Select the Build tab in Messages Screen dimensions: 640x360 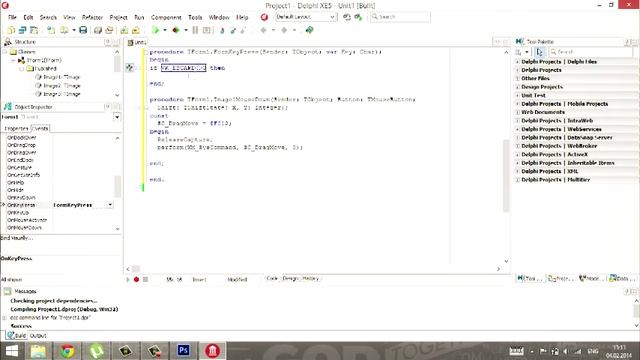point(17,336)
